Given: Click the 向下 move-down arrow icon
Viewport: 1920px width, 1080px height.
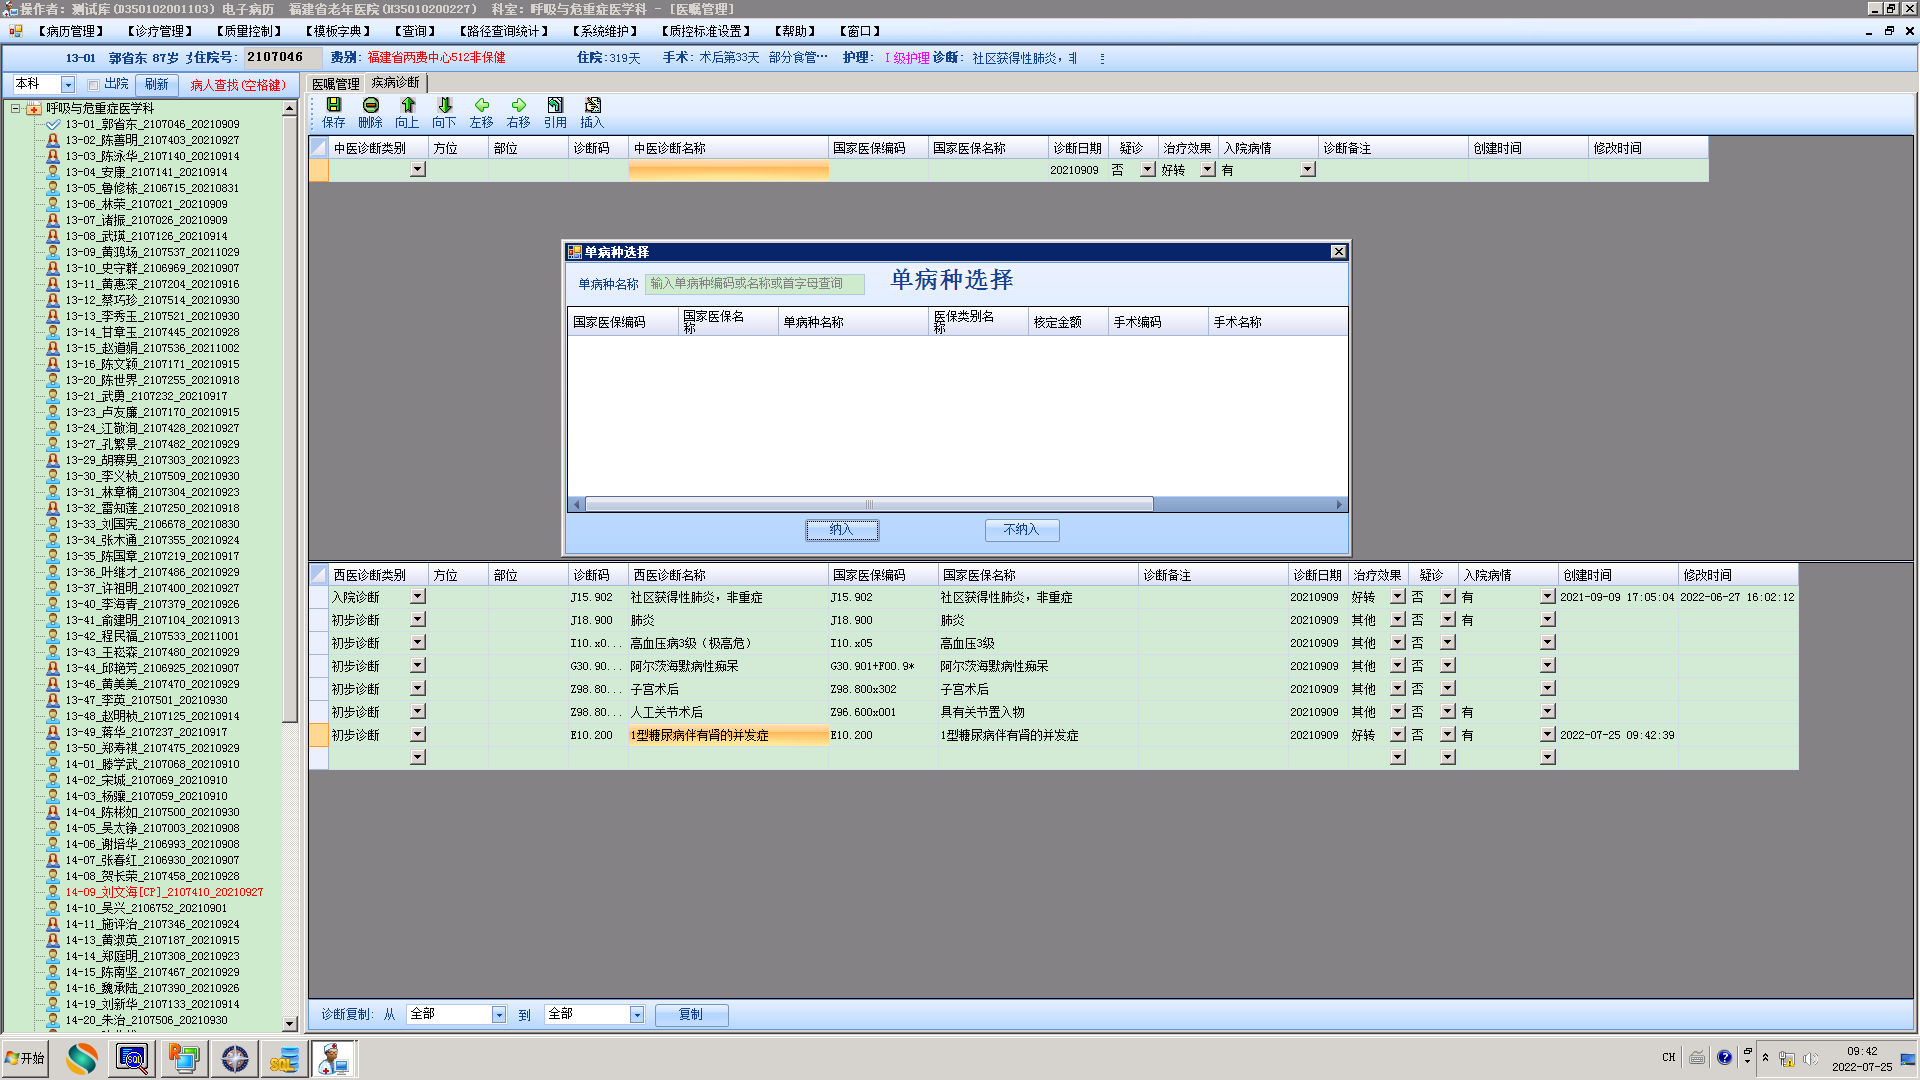Looking at the screenshot, I should pyautogui.click(x=444, y=105).
